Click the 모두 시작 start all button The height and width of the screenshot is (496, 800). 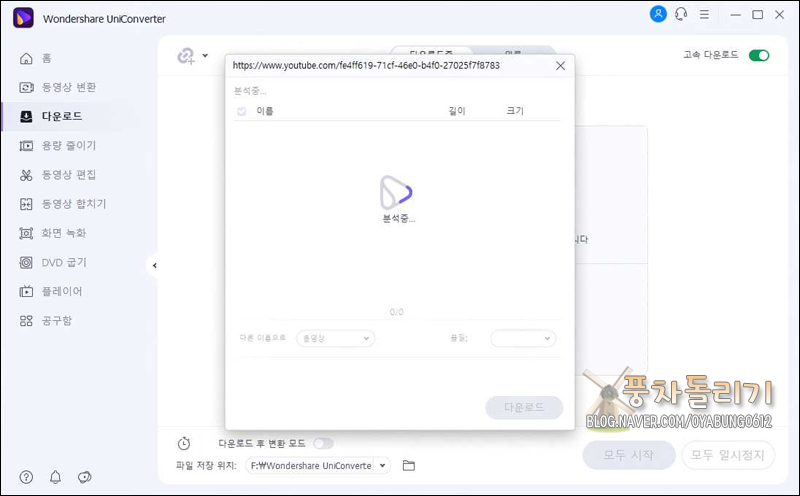(x=629, y=455)
